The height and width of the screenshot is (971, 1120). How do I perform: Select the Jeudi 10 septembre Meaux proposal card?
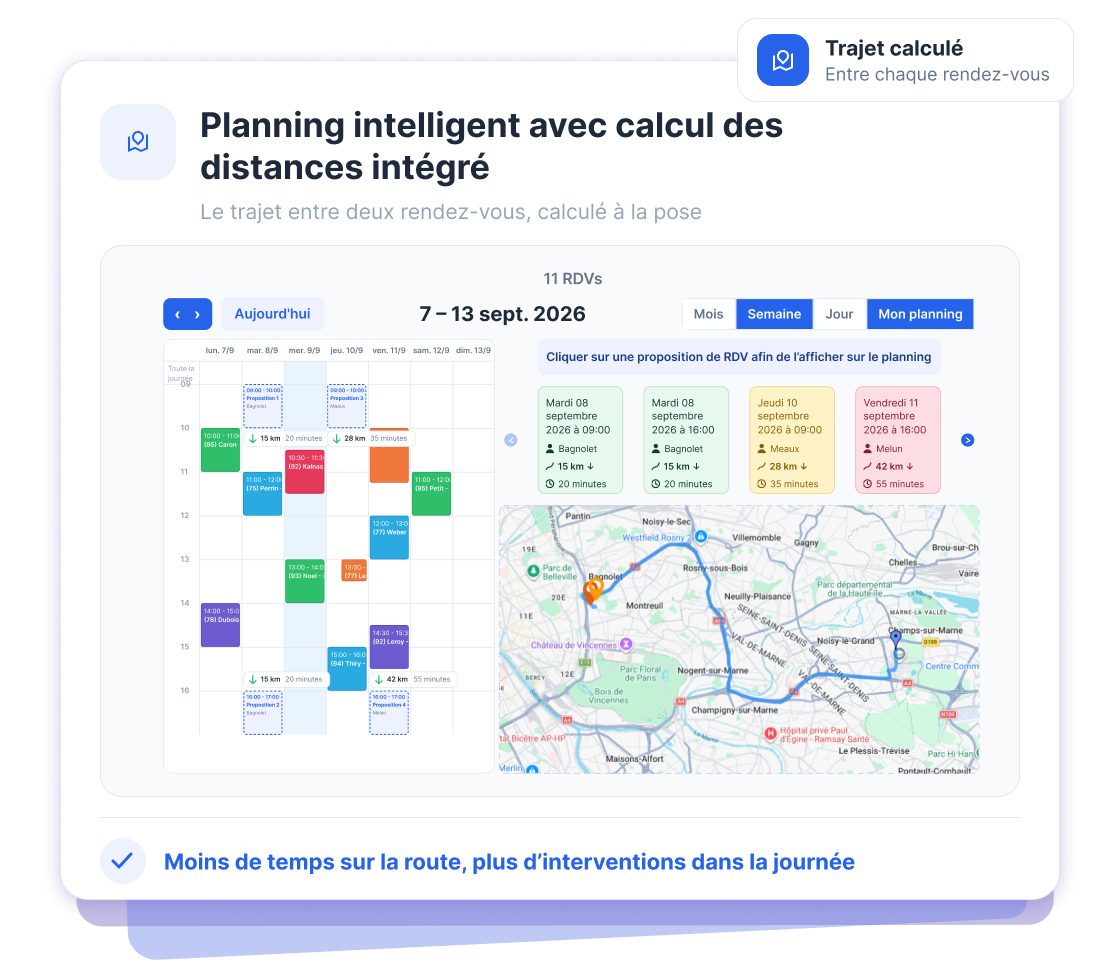pyautogui.click(x=791, y=440)
